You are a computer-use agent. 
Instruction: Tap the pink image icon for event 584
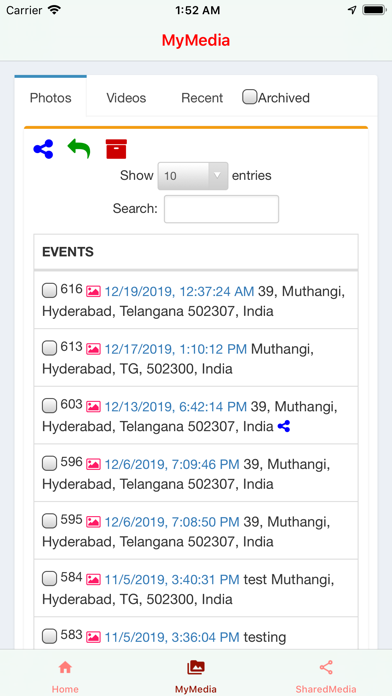[x=93, y=579]
